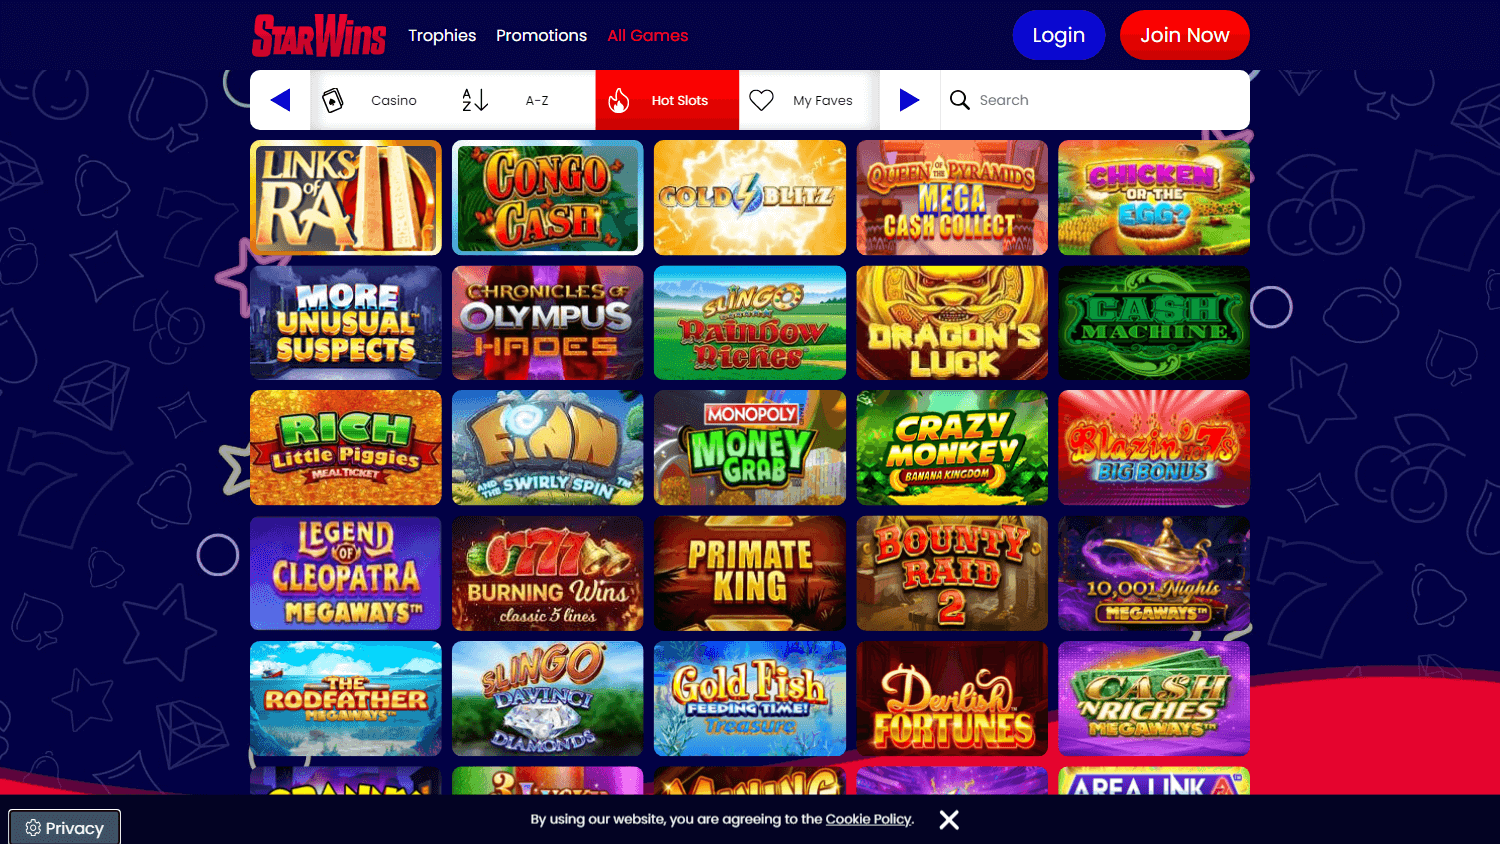The width and height of the screenshot is (1500, 844).
Task: Click the A-Z sort icon
Action: [475, 100]
